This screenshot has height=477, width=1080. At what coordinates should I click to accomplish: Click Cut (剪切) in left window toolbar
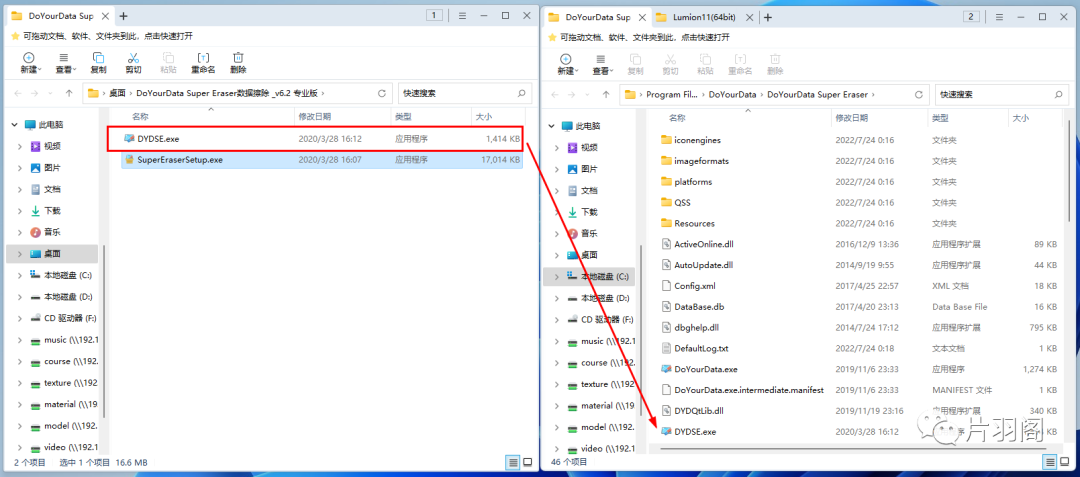(134, 63)
